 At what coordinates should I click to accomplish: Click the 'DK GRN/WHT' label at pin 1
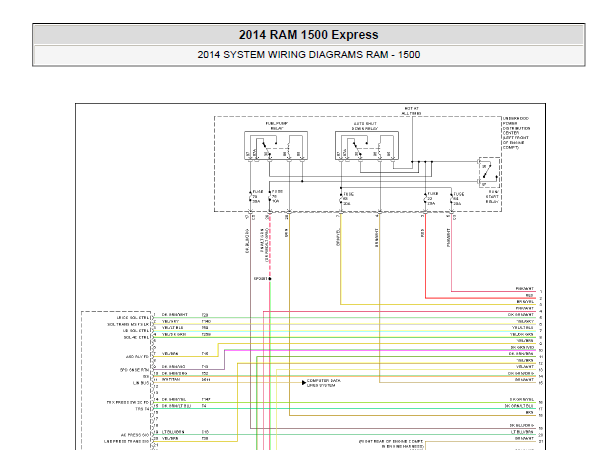click(x=174, y=315)
